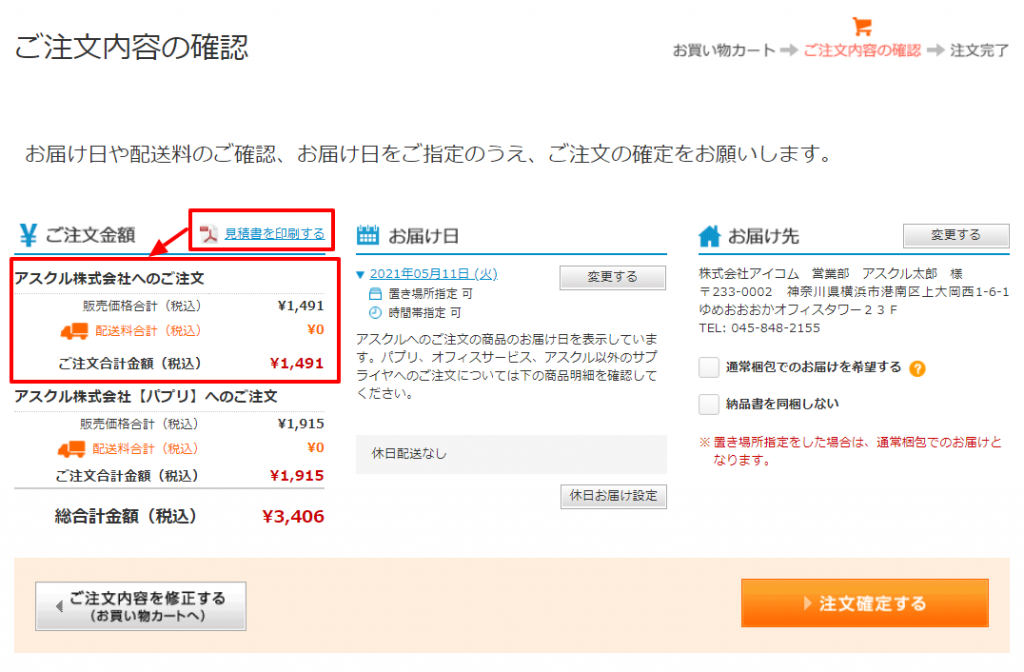
Task: Click the 配送料合計 label in パプリ section
Action: 145,449
